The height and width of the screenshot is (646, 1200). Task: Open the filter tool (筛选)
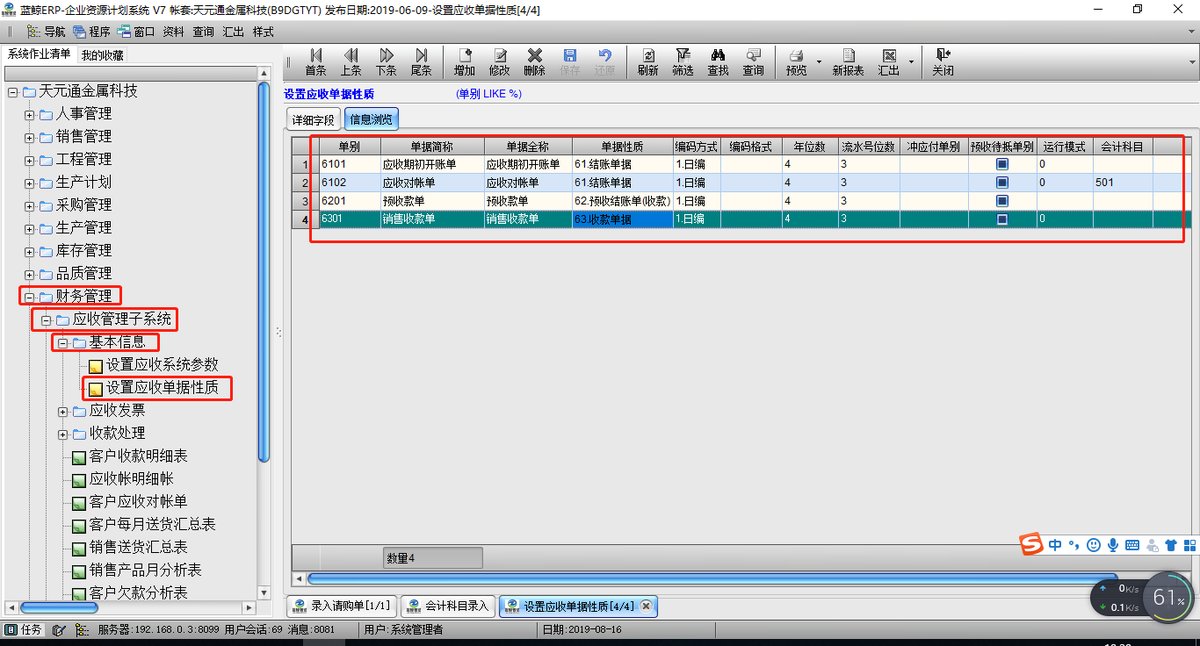point(682,62)
